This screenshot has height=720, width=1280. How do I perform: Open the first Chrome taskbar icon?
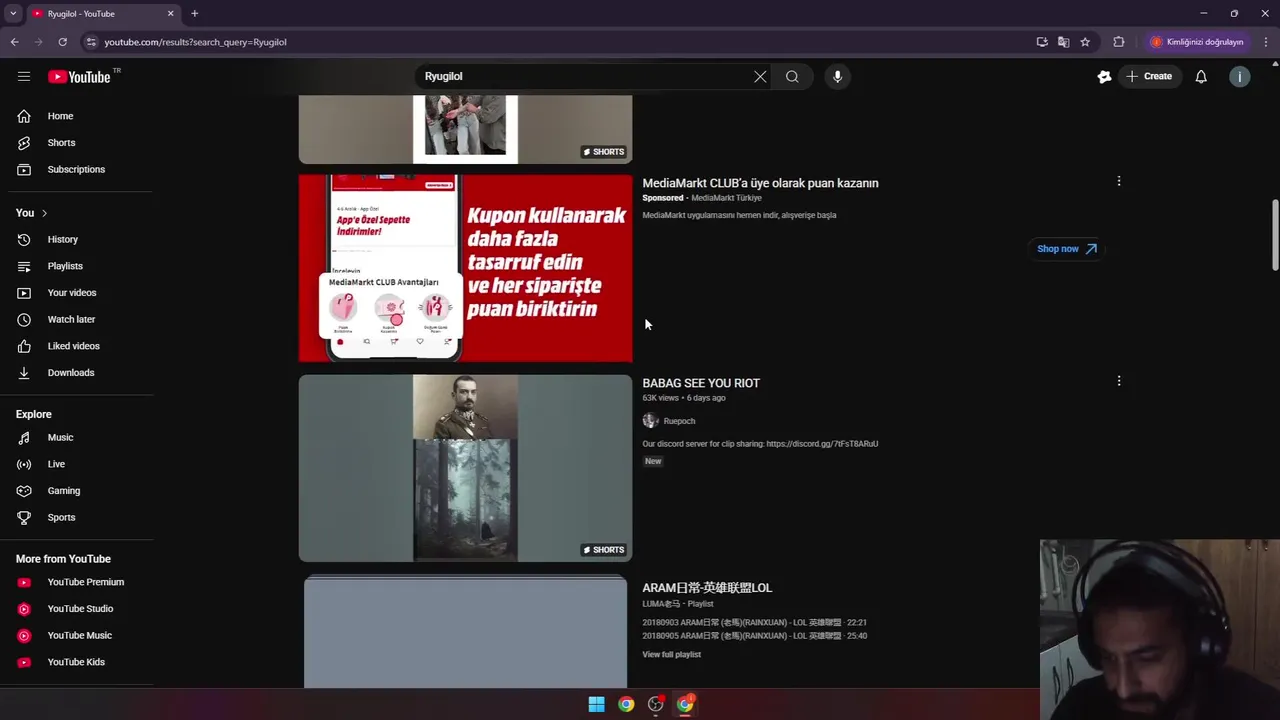pos(626,704)
